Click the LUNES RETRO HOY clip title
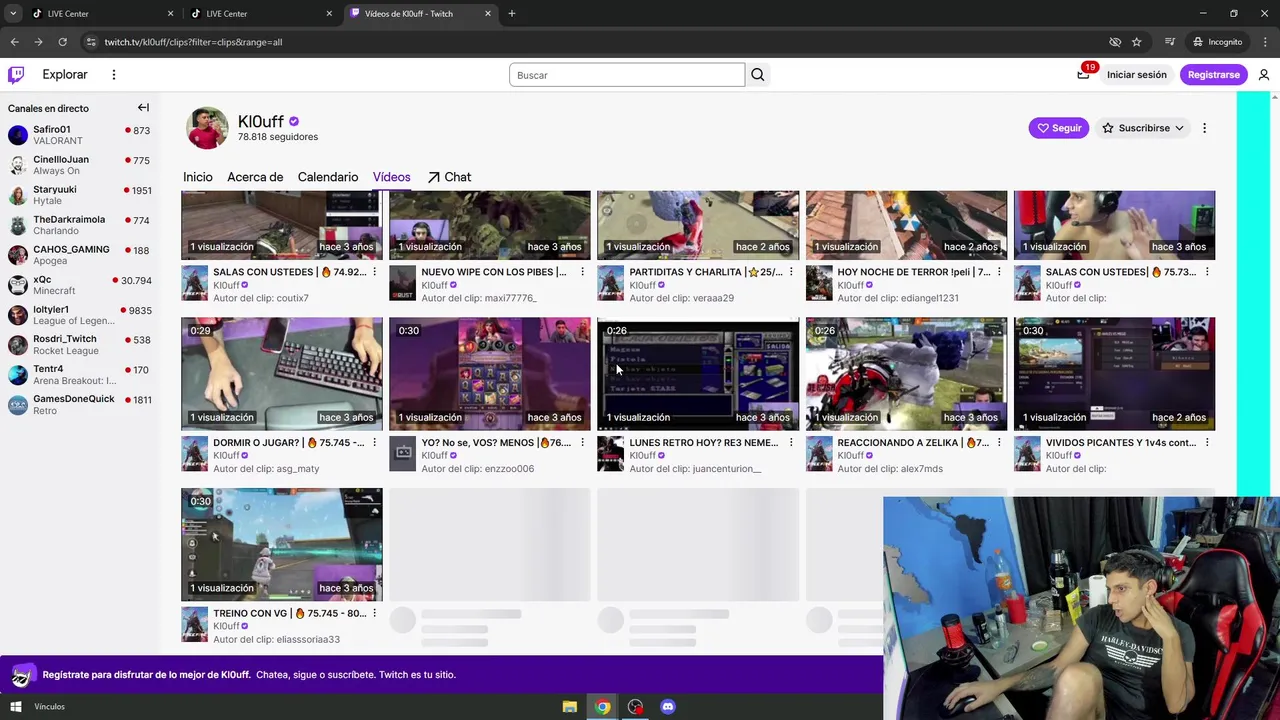Image resolution: width=1280 pixels, height=720 pixels. (x=704, y=443)
